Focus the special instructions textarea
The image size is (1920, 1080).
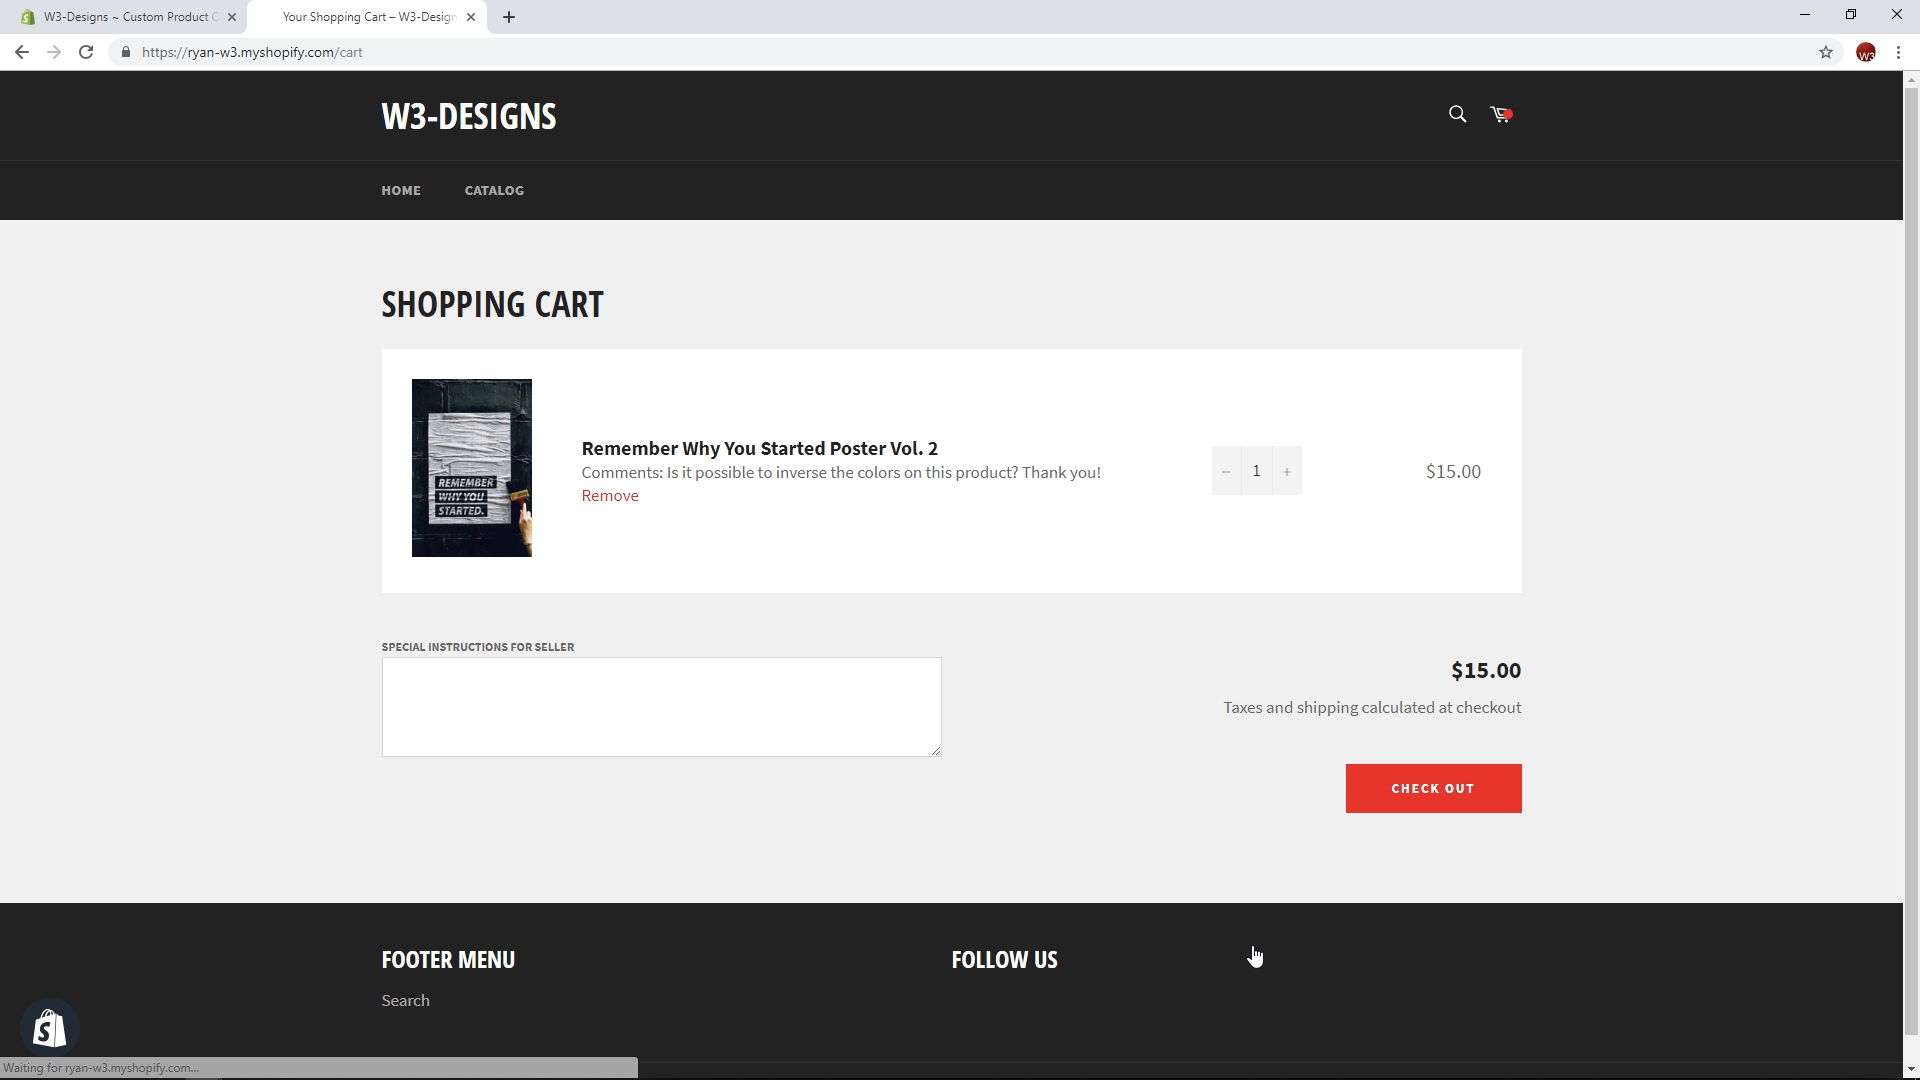click(x=661, y=707)
